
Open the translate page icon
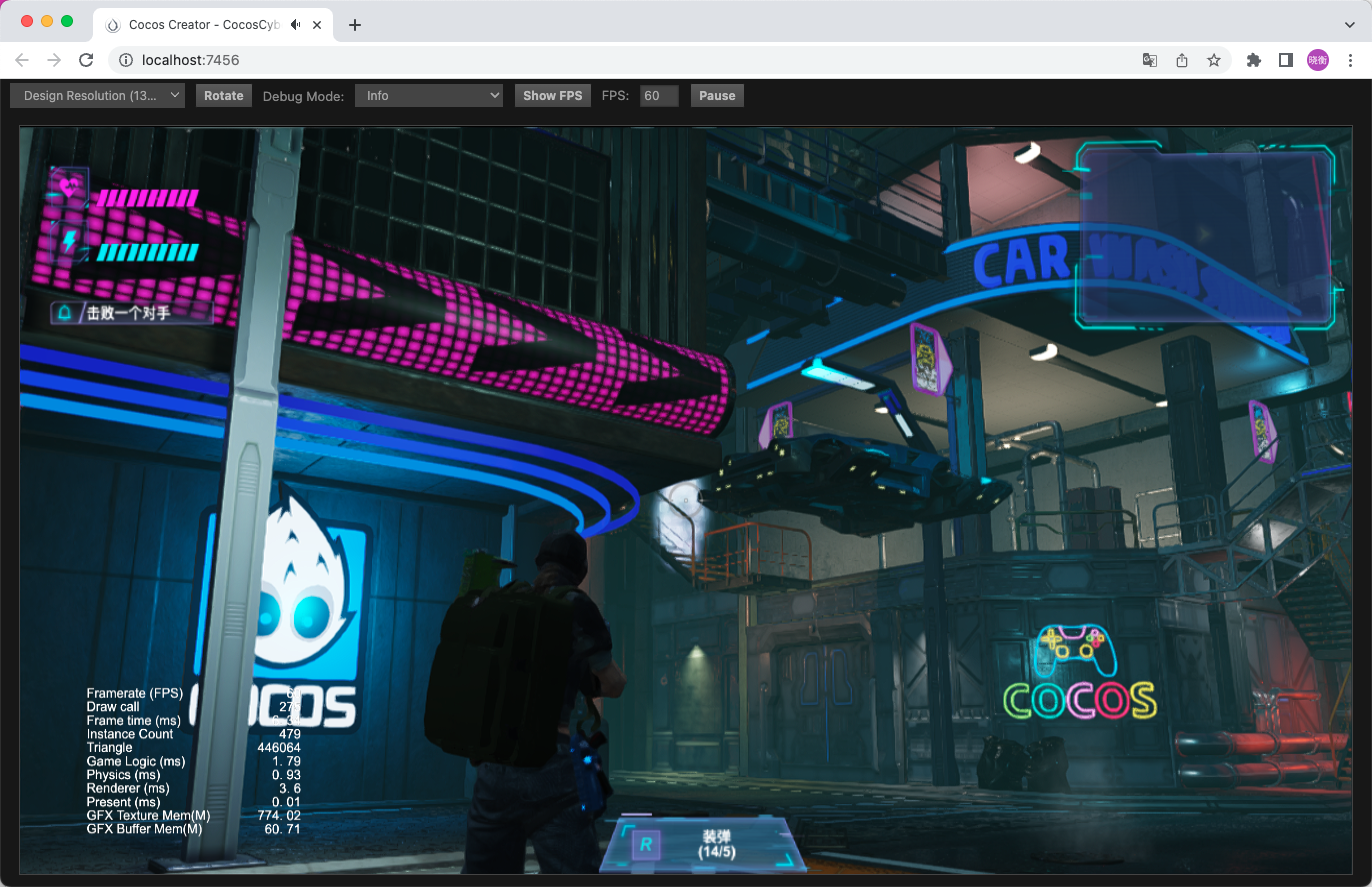tap(1150, 60)
